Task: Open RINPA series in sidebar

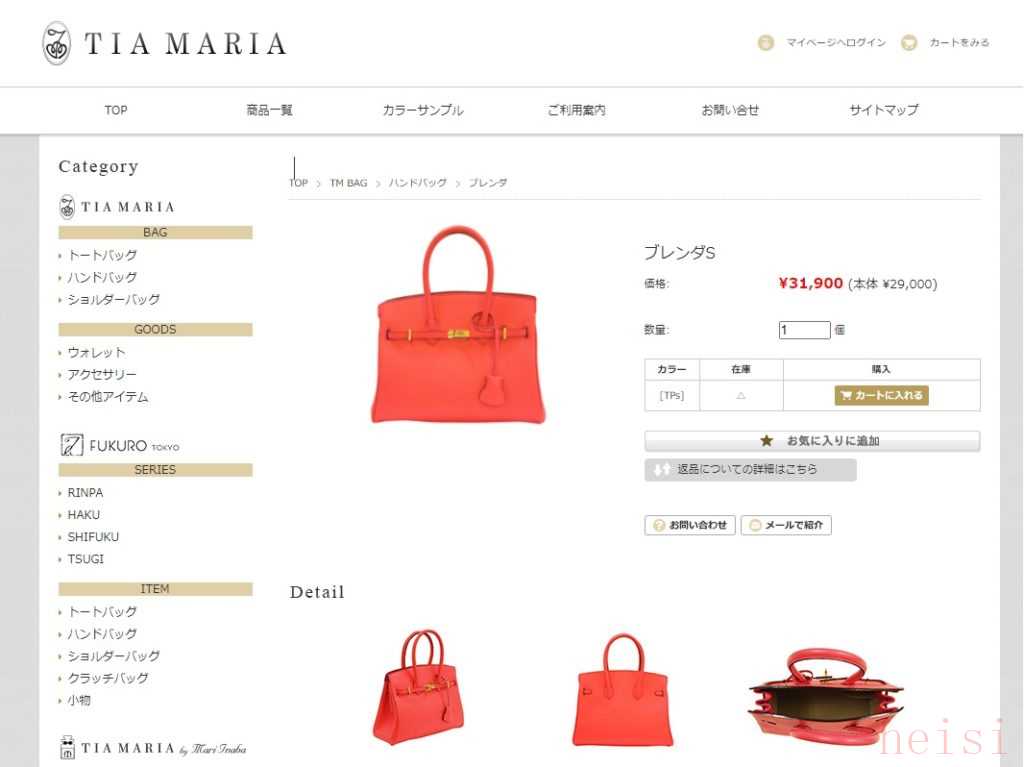Action: coord(85,493)
